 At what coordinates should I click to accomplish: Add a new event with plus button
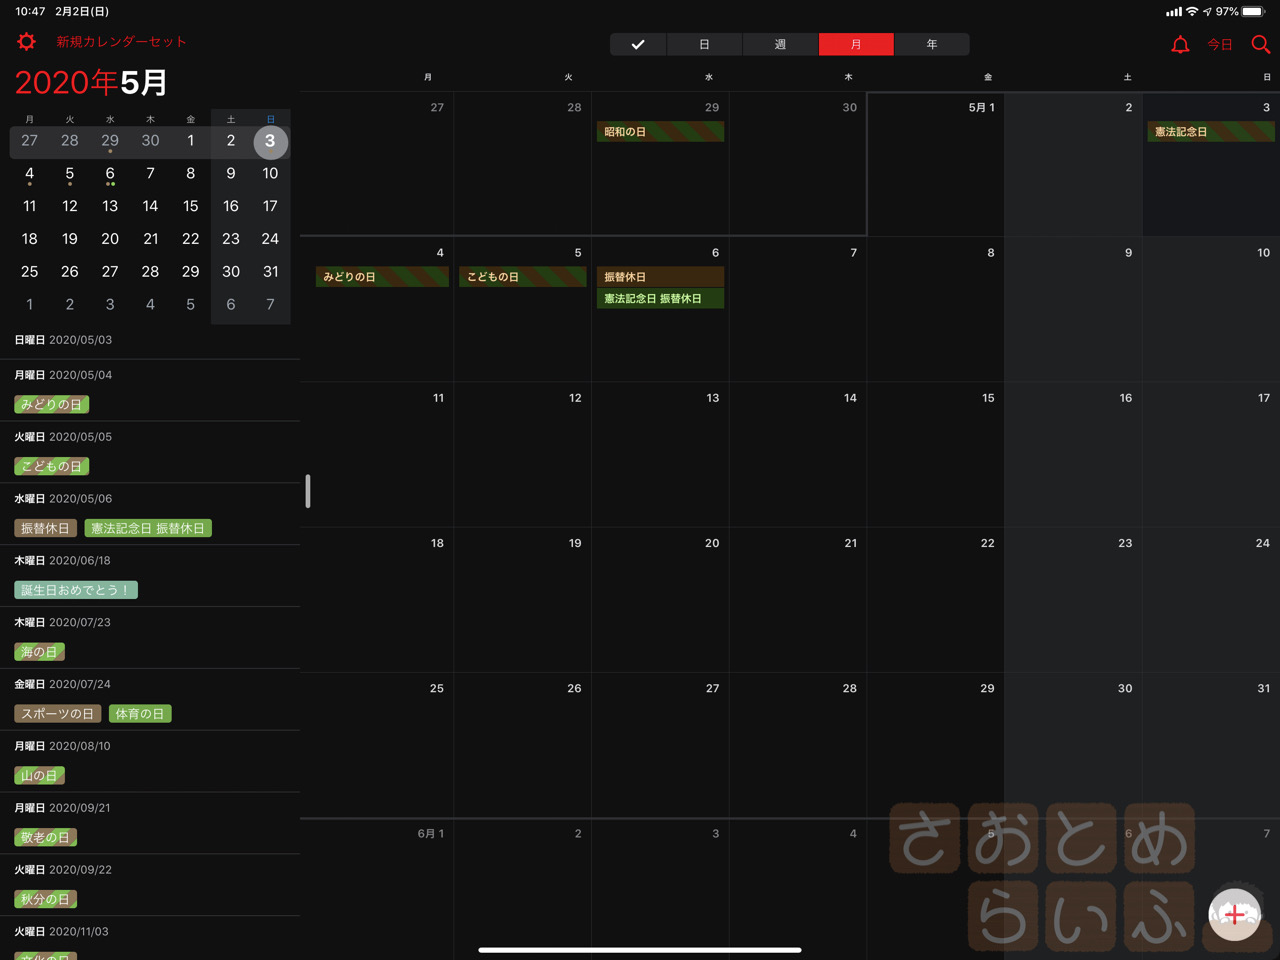coord(1235,914)
